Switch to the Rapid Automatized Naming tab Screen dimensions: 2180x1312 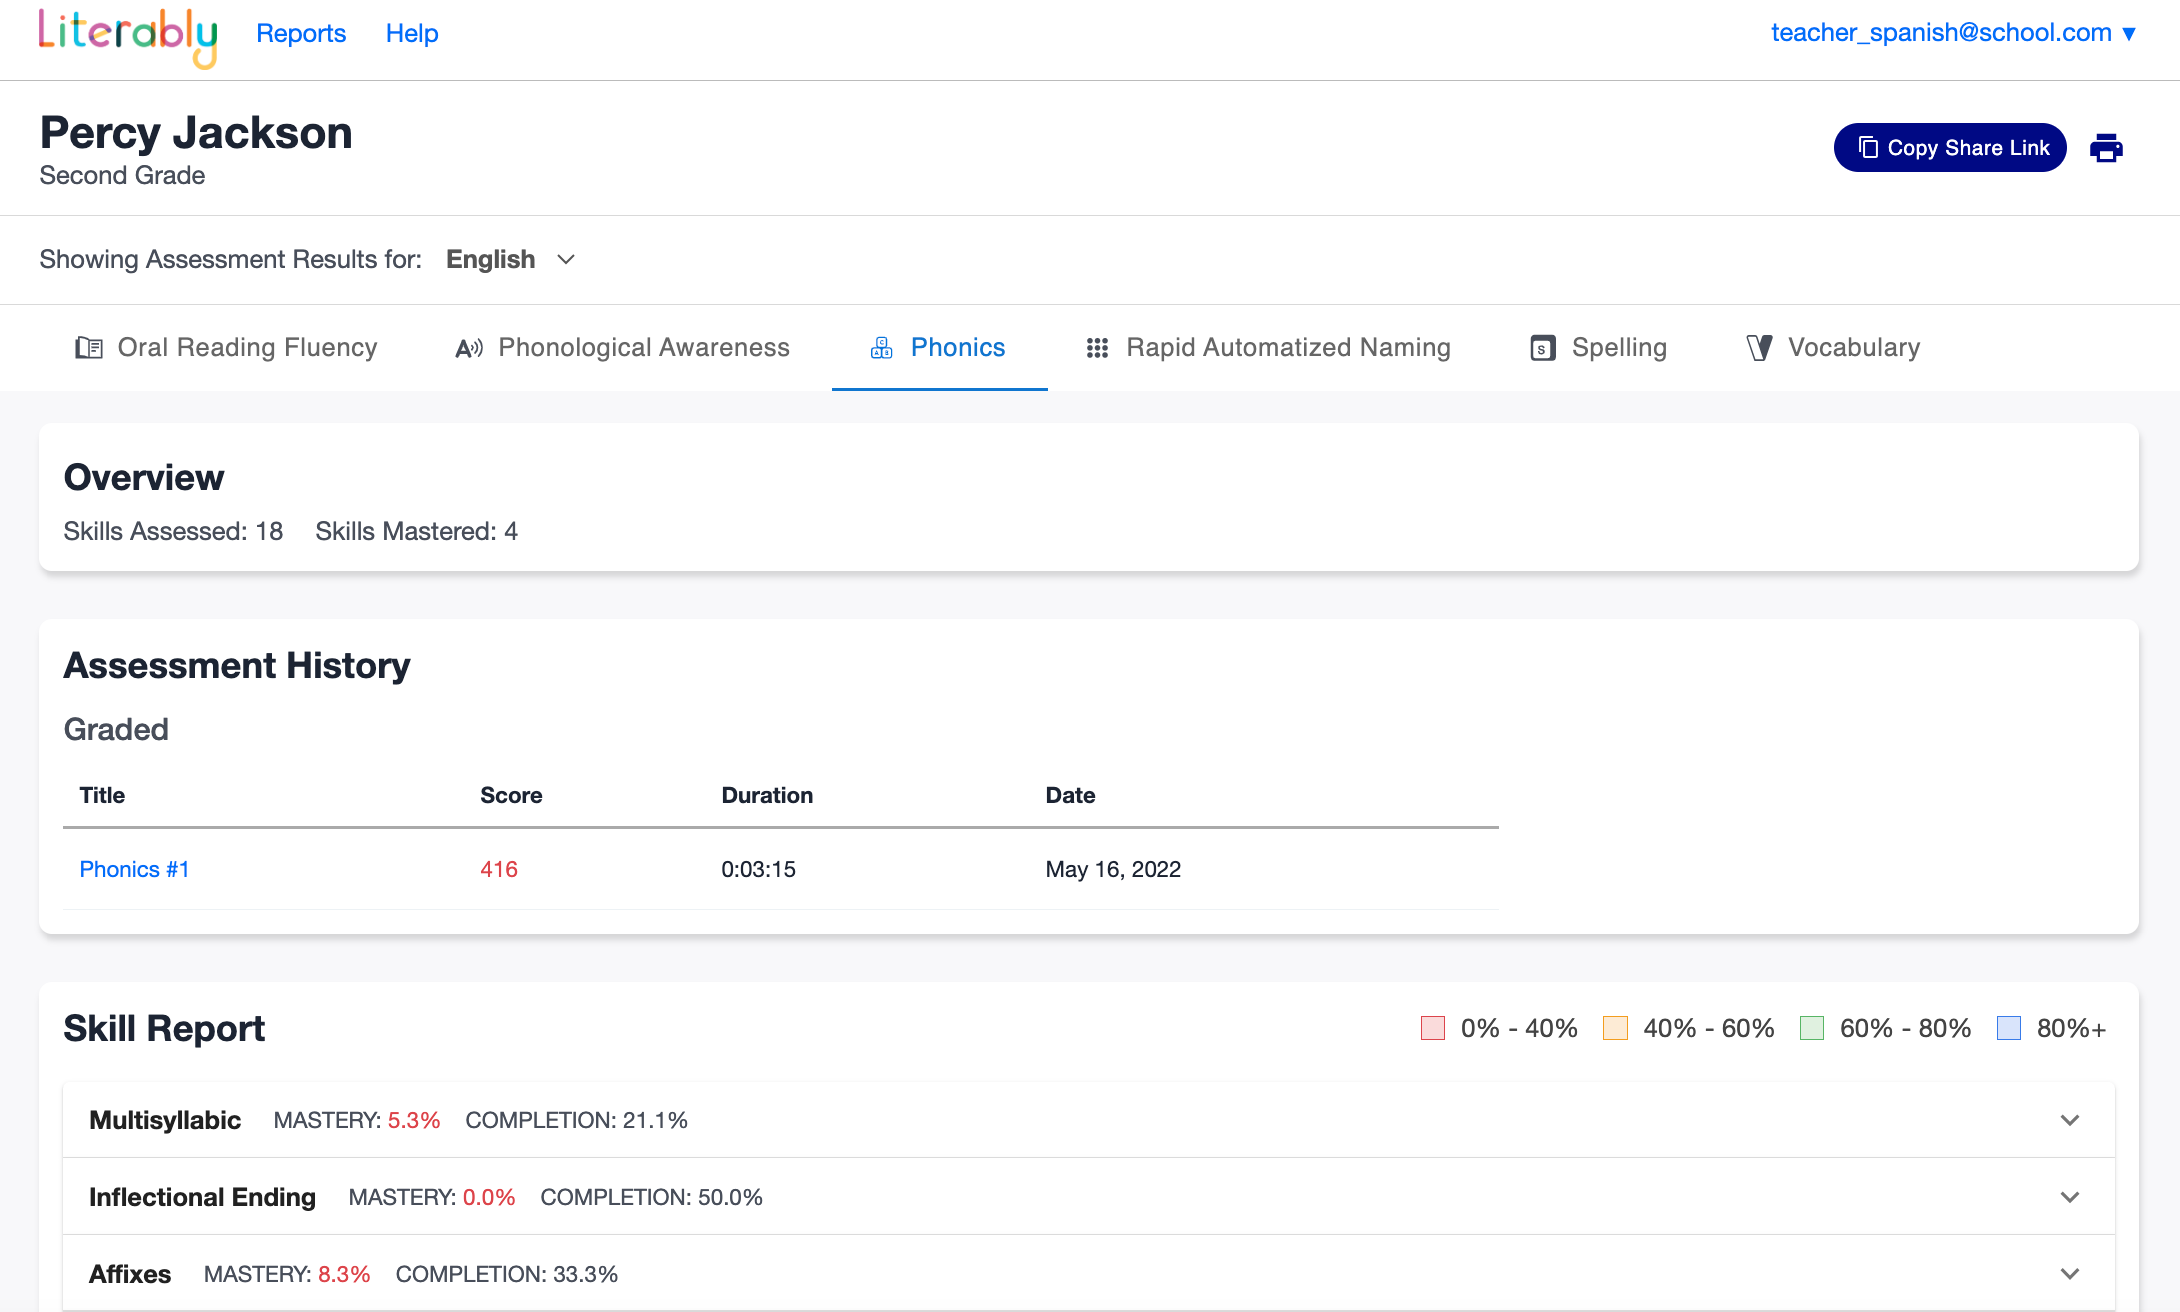[x=1268, y=348]
